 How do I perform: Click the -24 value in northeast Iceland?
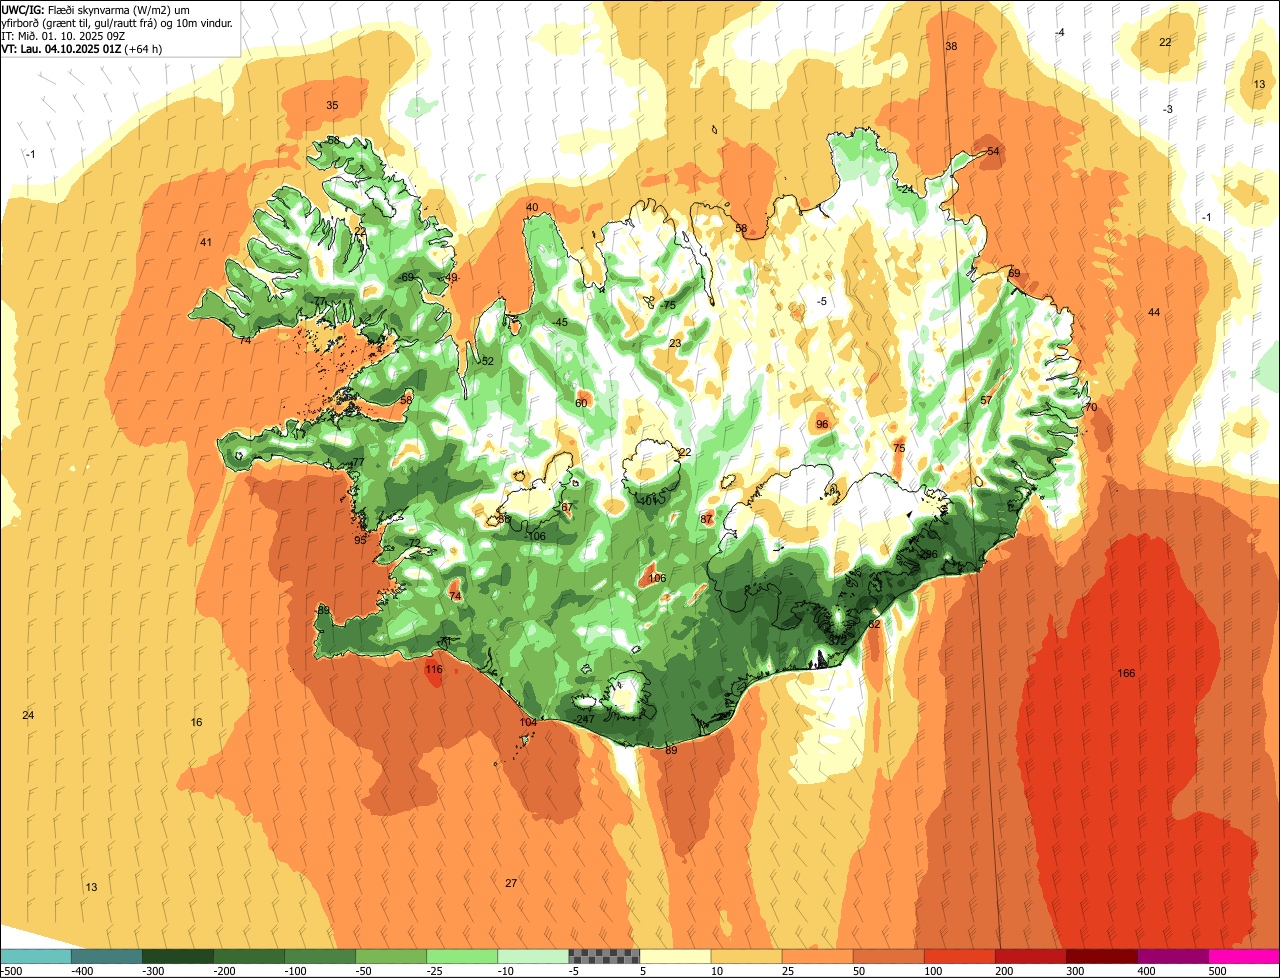click(x=906, y=189)
